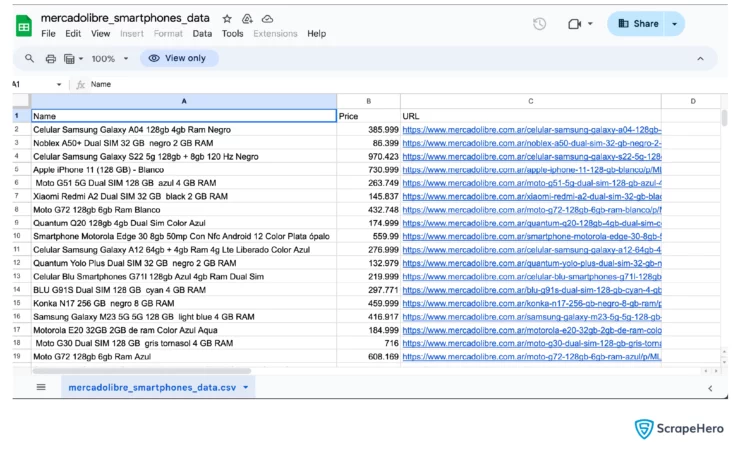Open the Share options dropdown arrow
Viewport: 744px width, 449px height.
pos(675,24)
